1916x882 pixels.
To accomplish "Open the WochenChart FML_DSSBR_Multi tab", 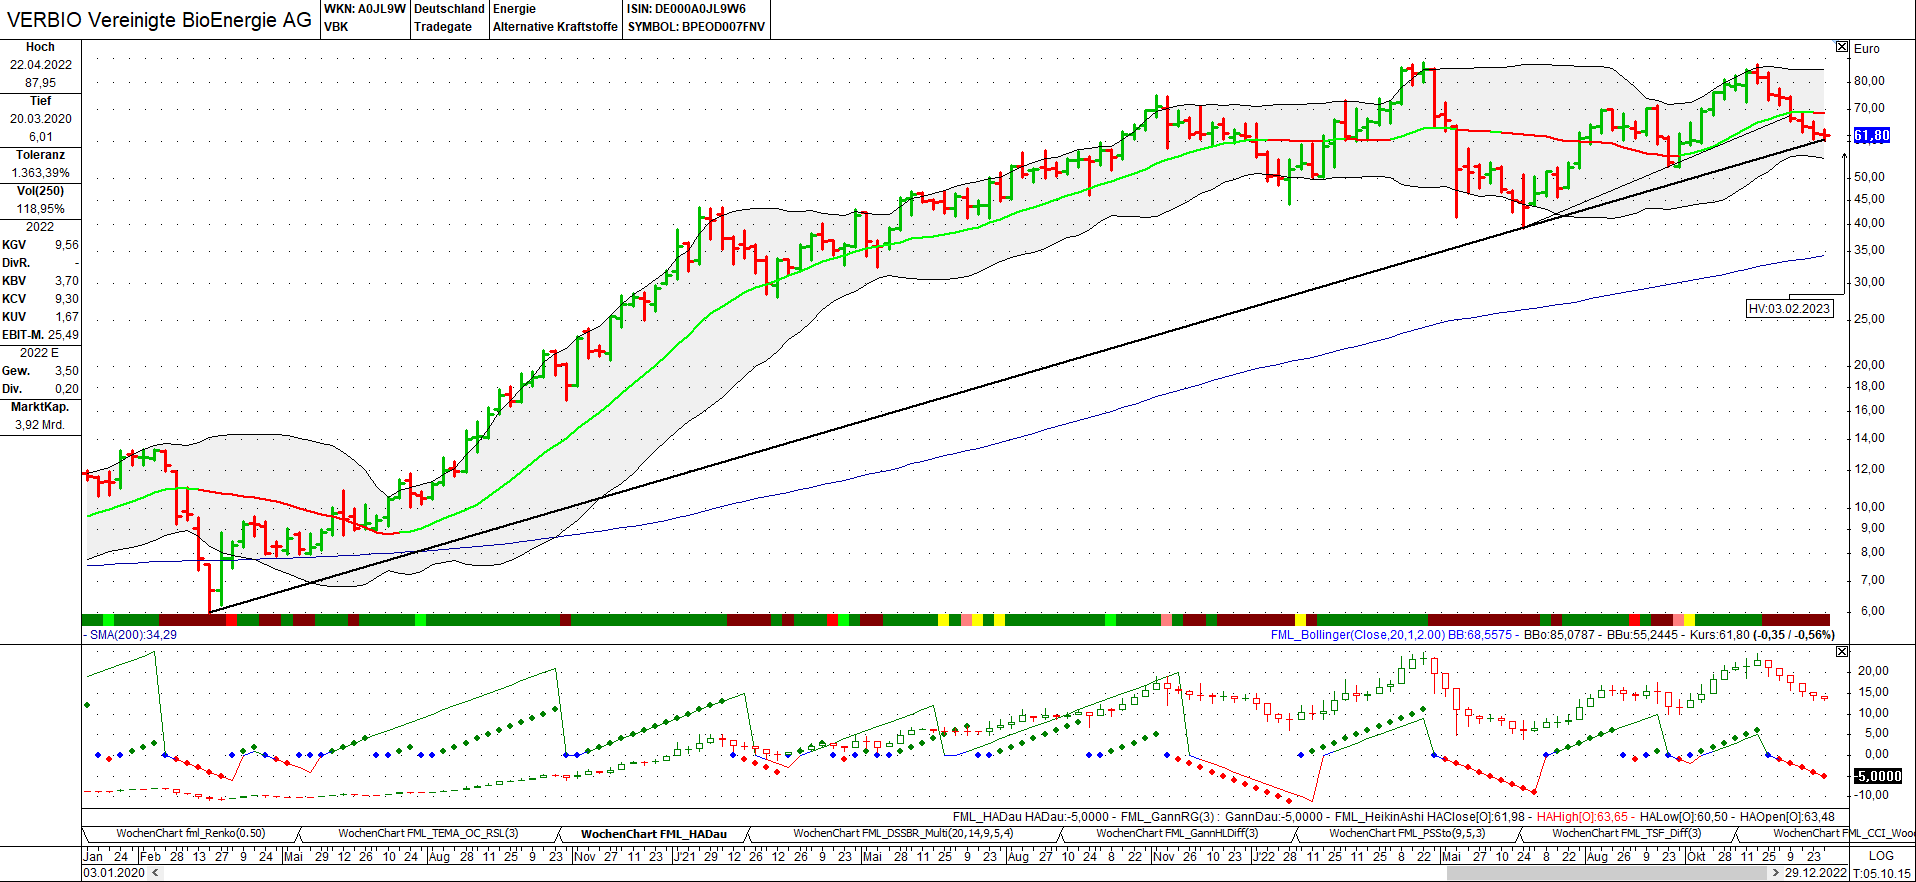I will point(903,833).
